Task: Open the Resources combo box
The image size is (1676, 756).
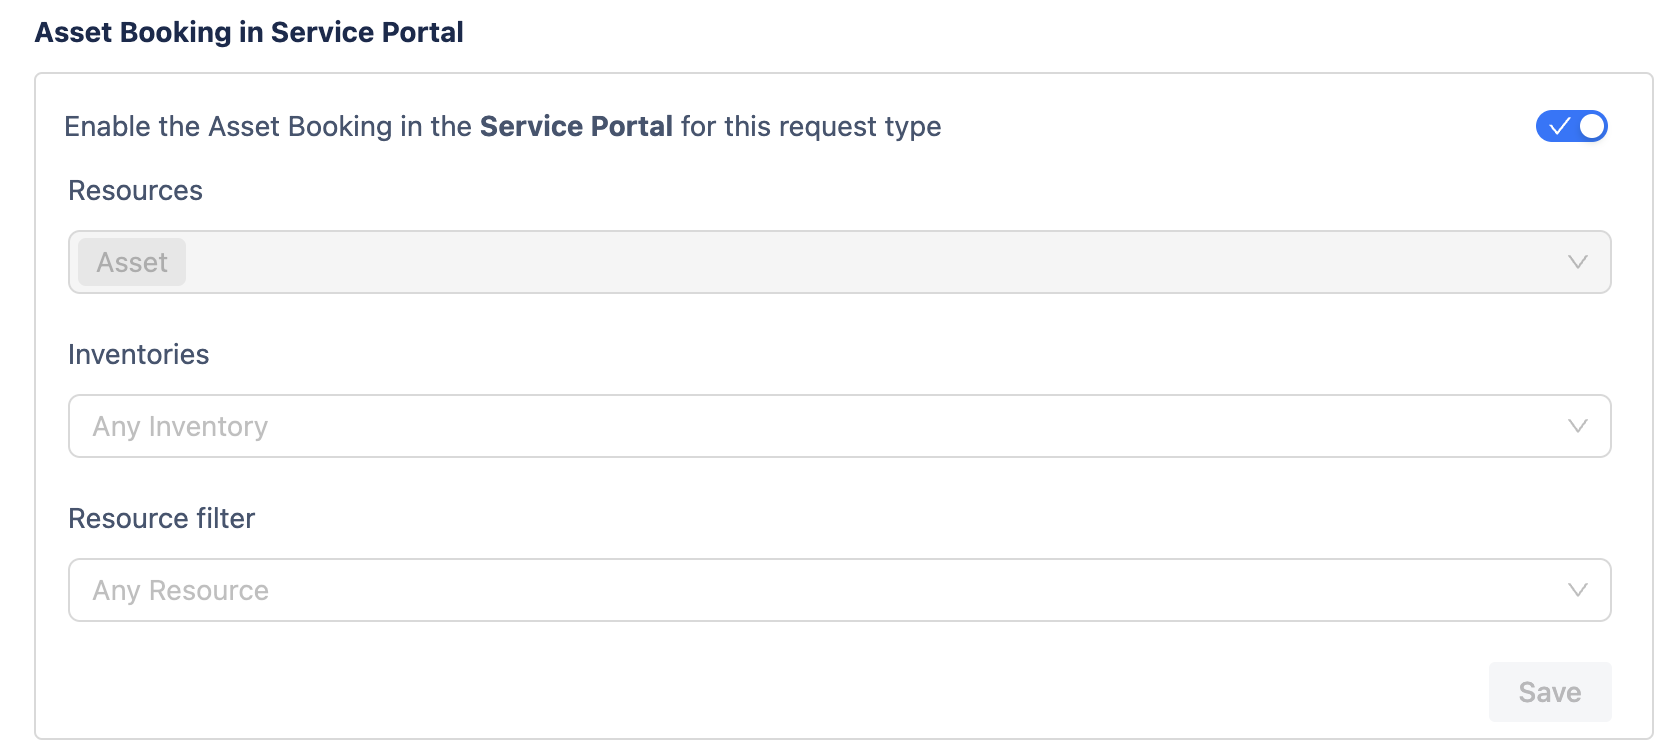Action: [x=840, y=262]
